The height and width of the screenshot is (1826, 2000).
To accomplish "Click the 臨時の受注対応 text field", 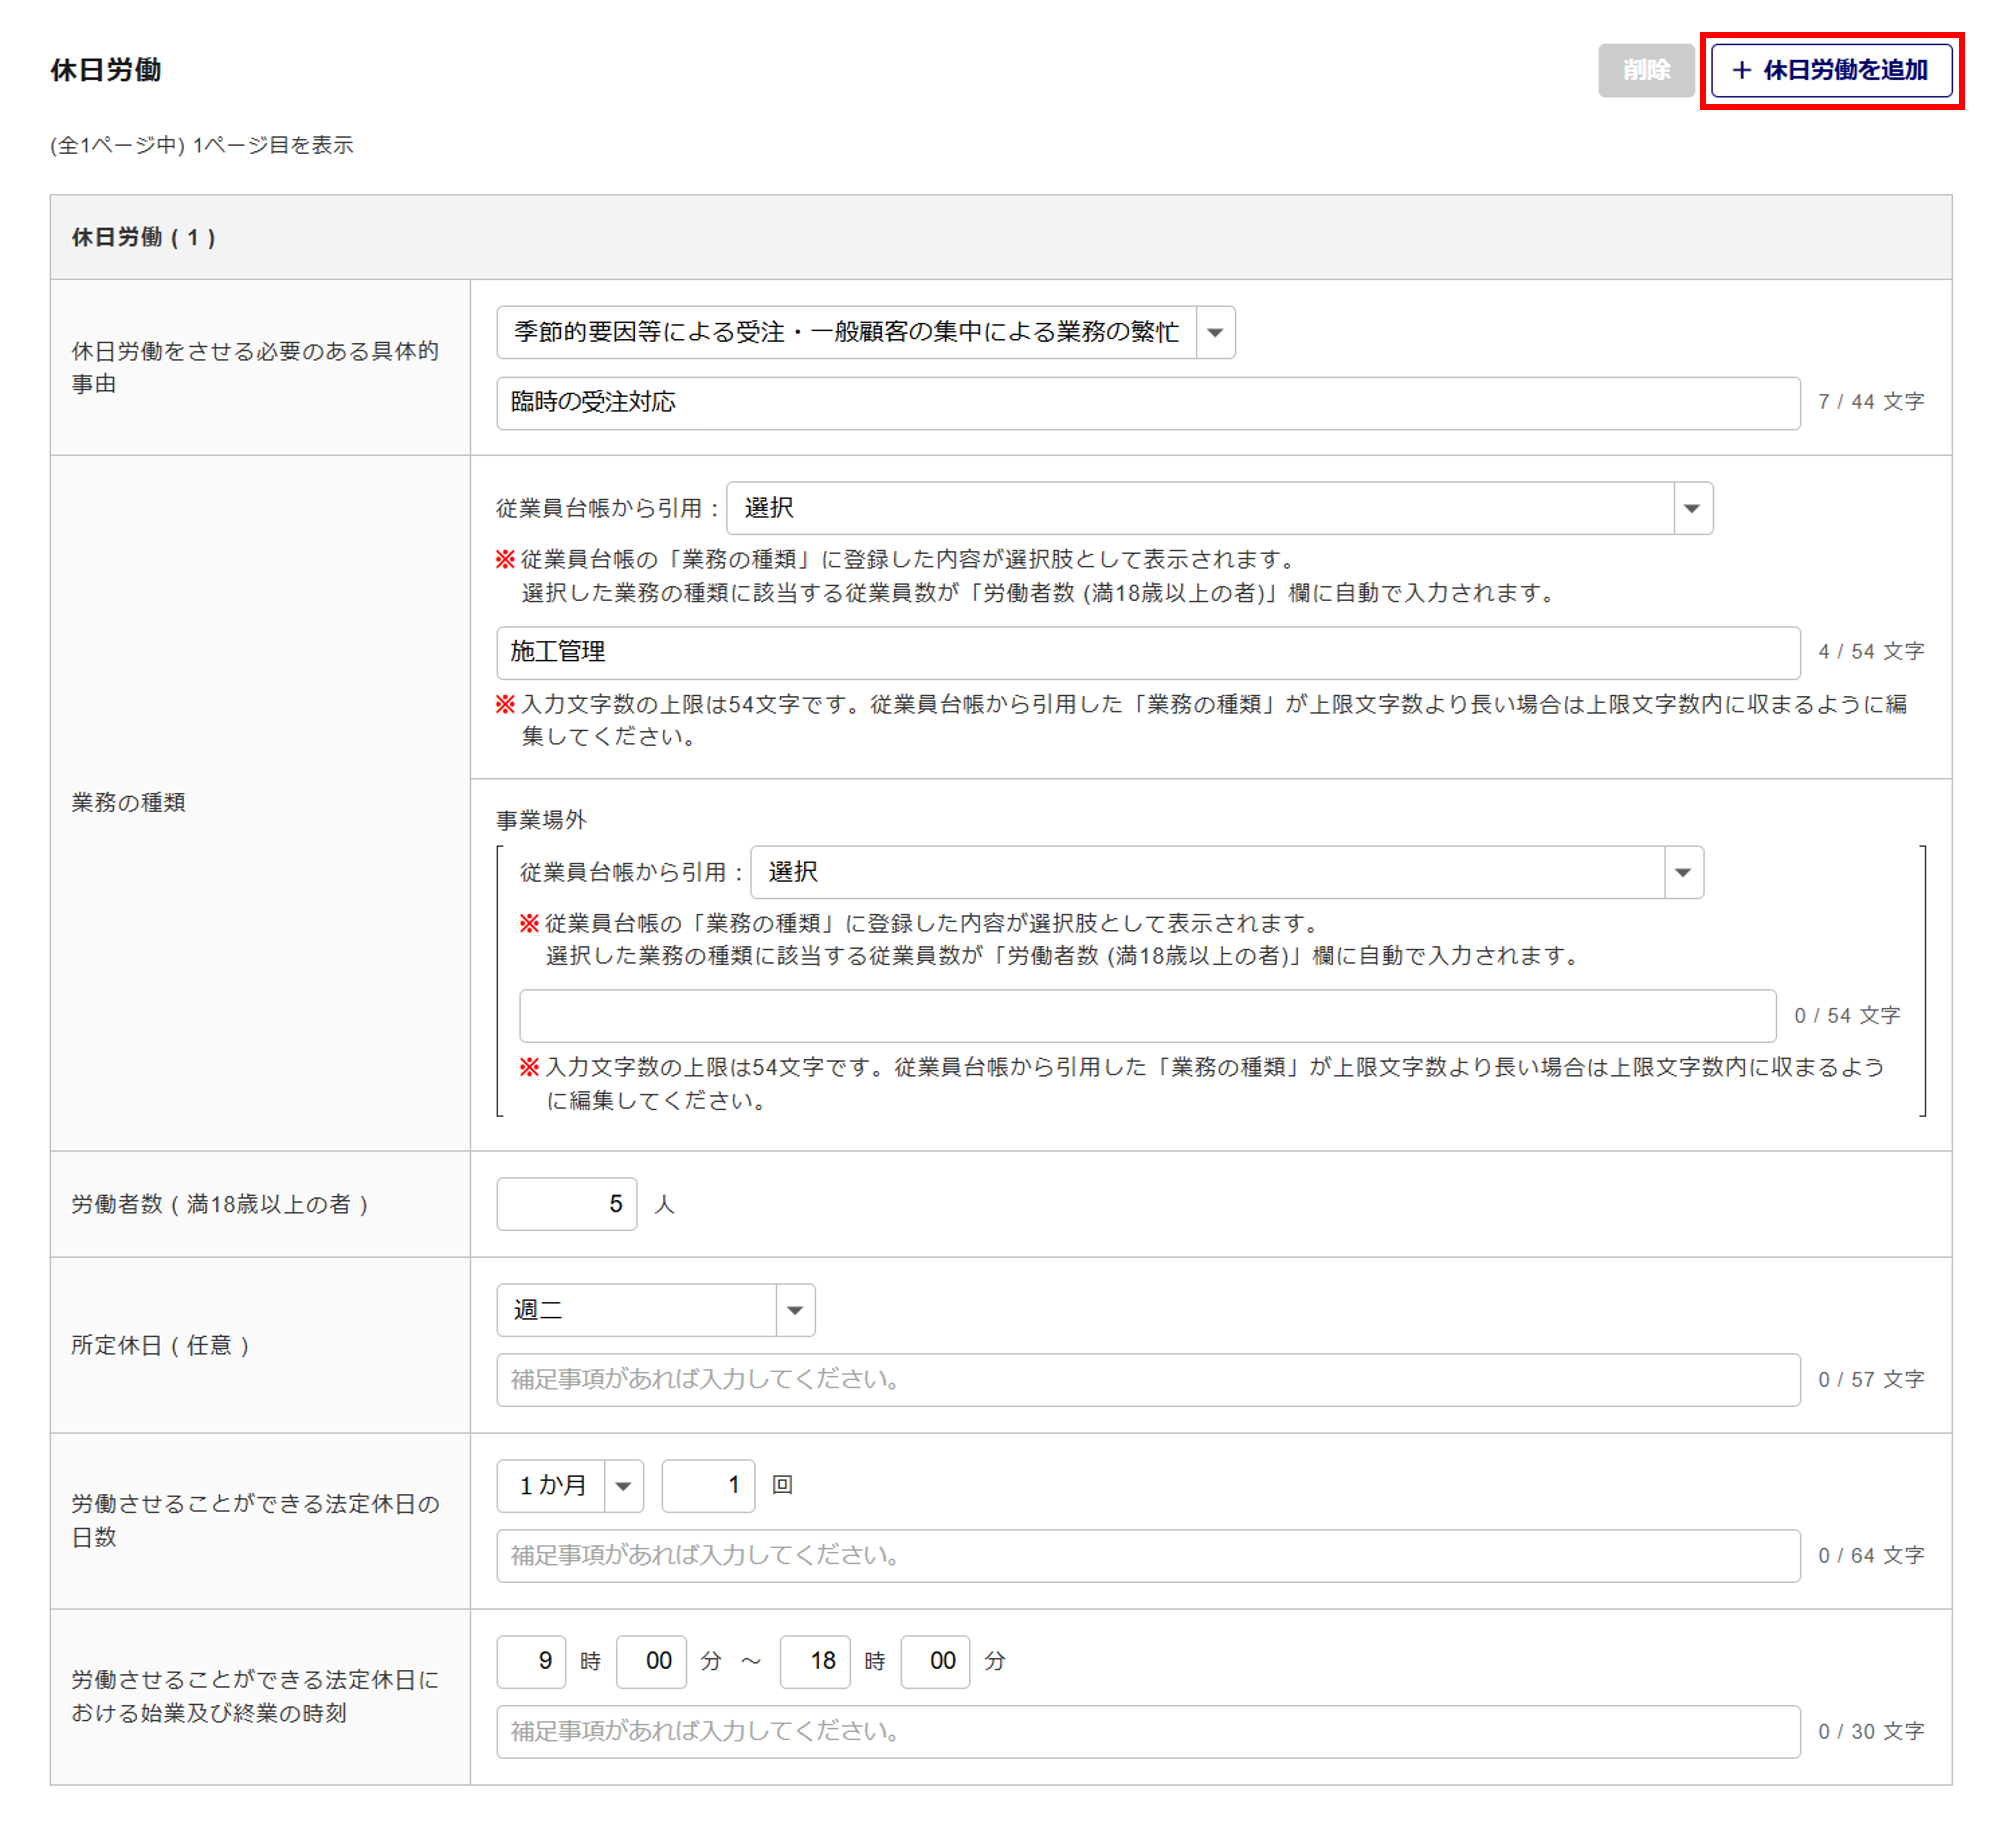I will [1147, 403].
